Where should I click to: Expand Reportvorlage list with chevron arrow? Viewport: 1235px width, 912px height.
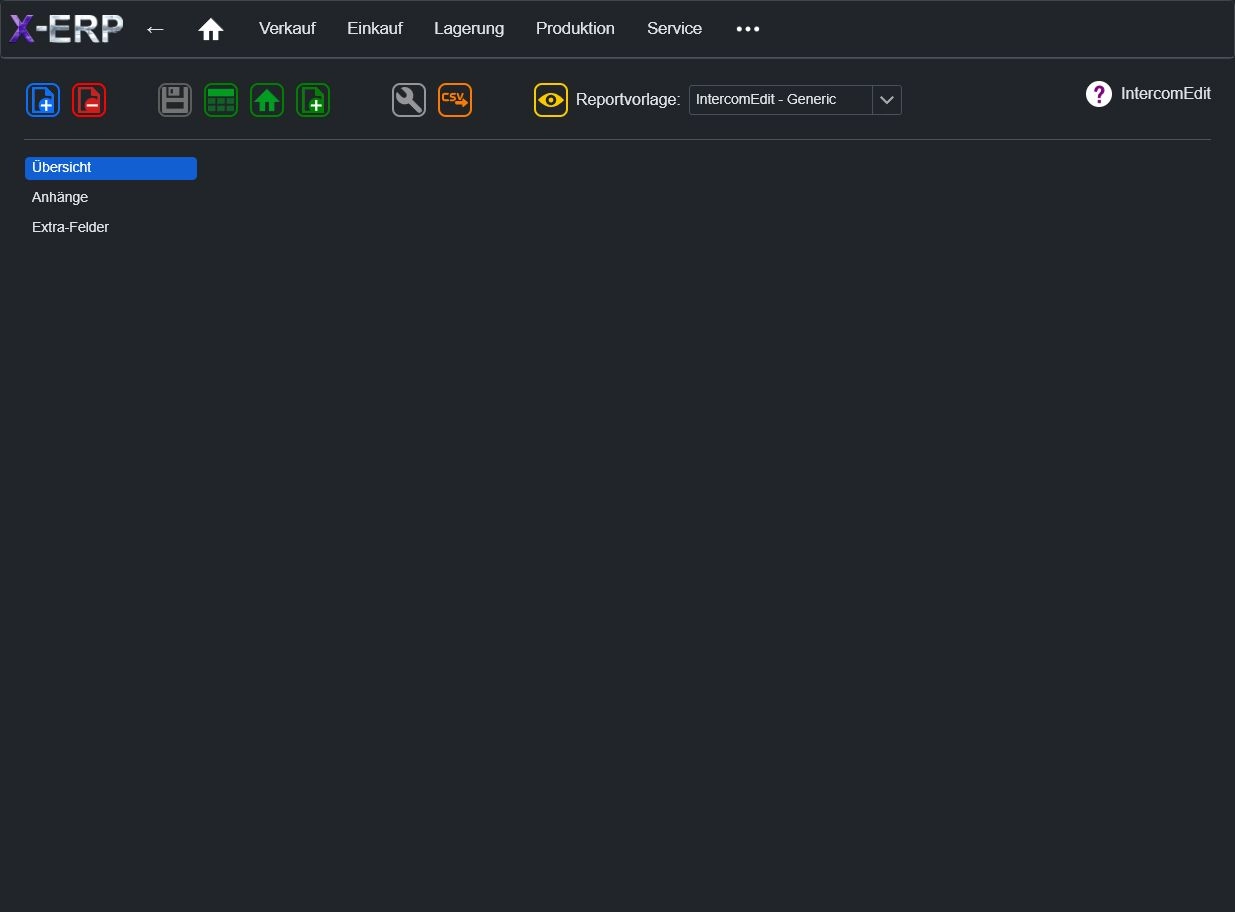click(x=887, y=100)
